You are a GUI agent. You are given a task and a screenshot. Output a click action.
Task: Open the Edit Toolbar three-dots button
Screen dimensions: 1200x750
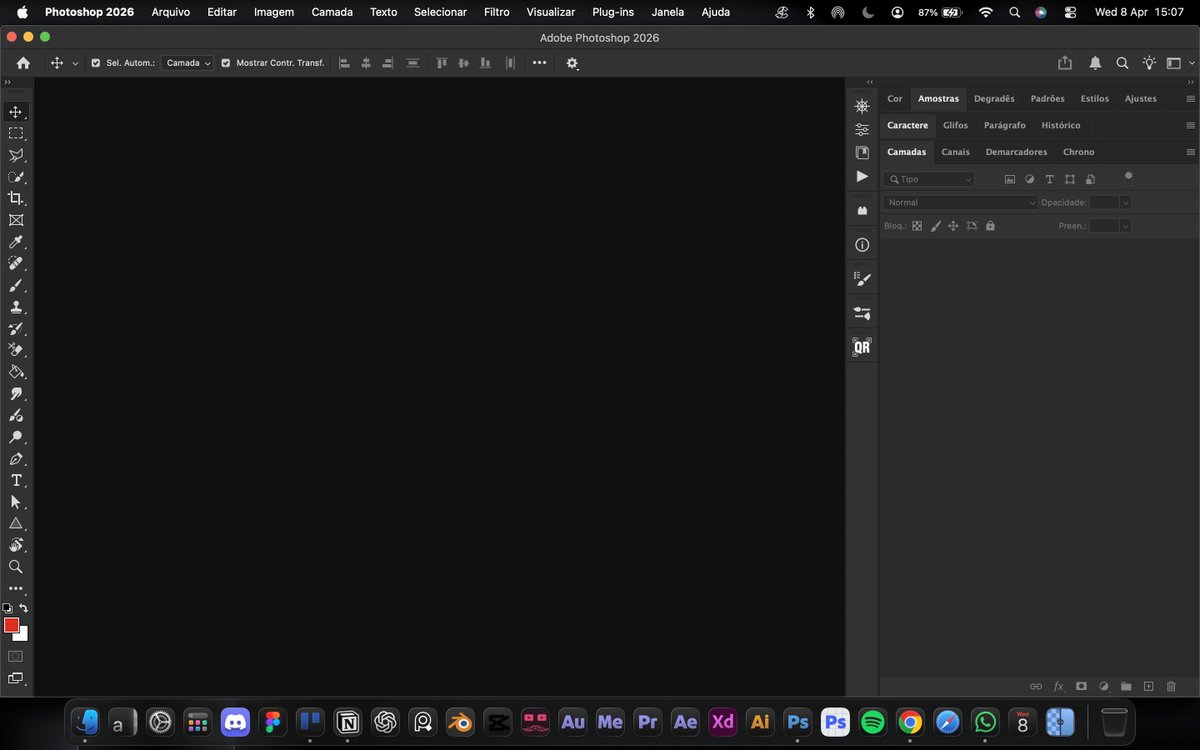(x=16, y=589)
